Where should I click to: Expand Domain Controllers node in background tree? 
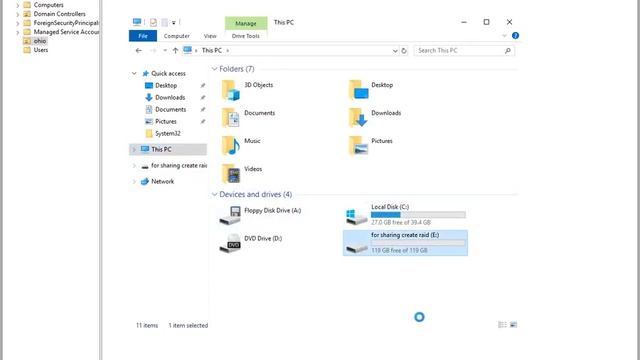tap(18, 14)
